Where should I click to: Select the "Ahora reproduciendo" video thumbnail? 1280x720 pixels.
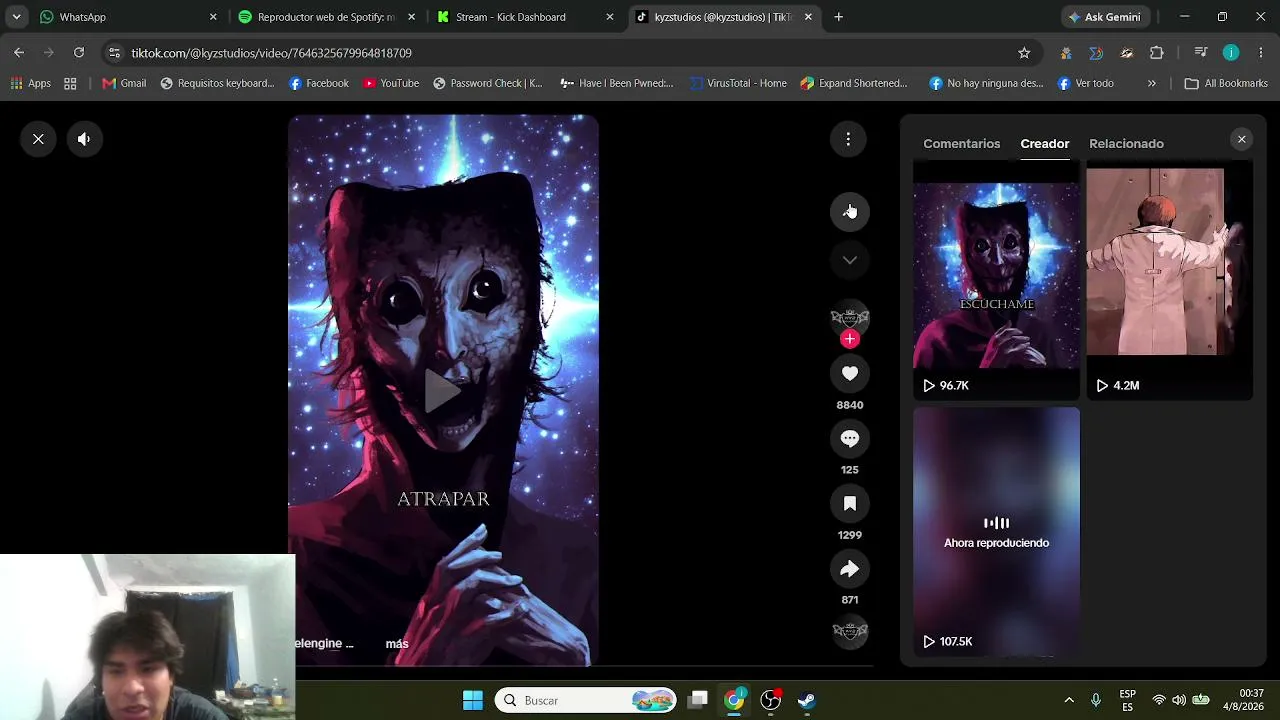(996, 531)
